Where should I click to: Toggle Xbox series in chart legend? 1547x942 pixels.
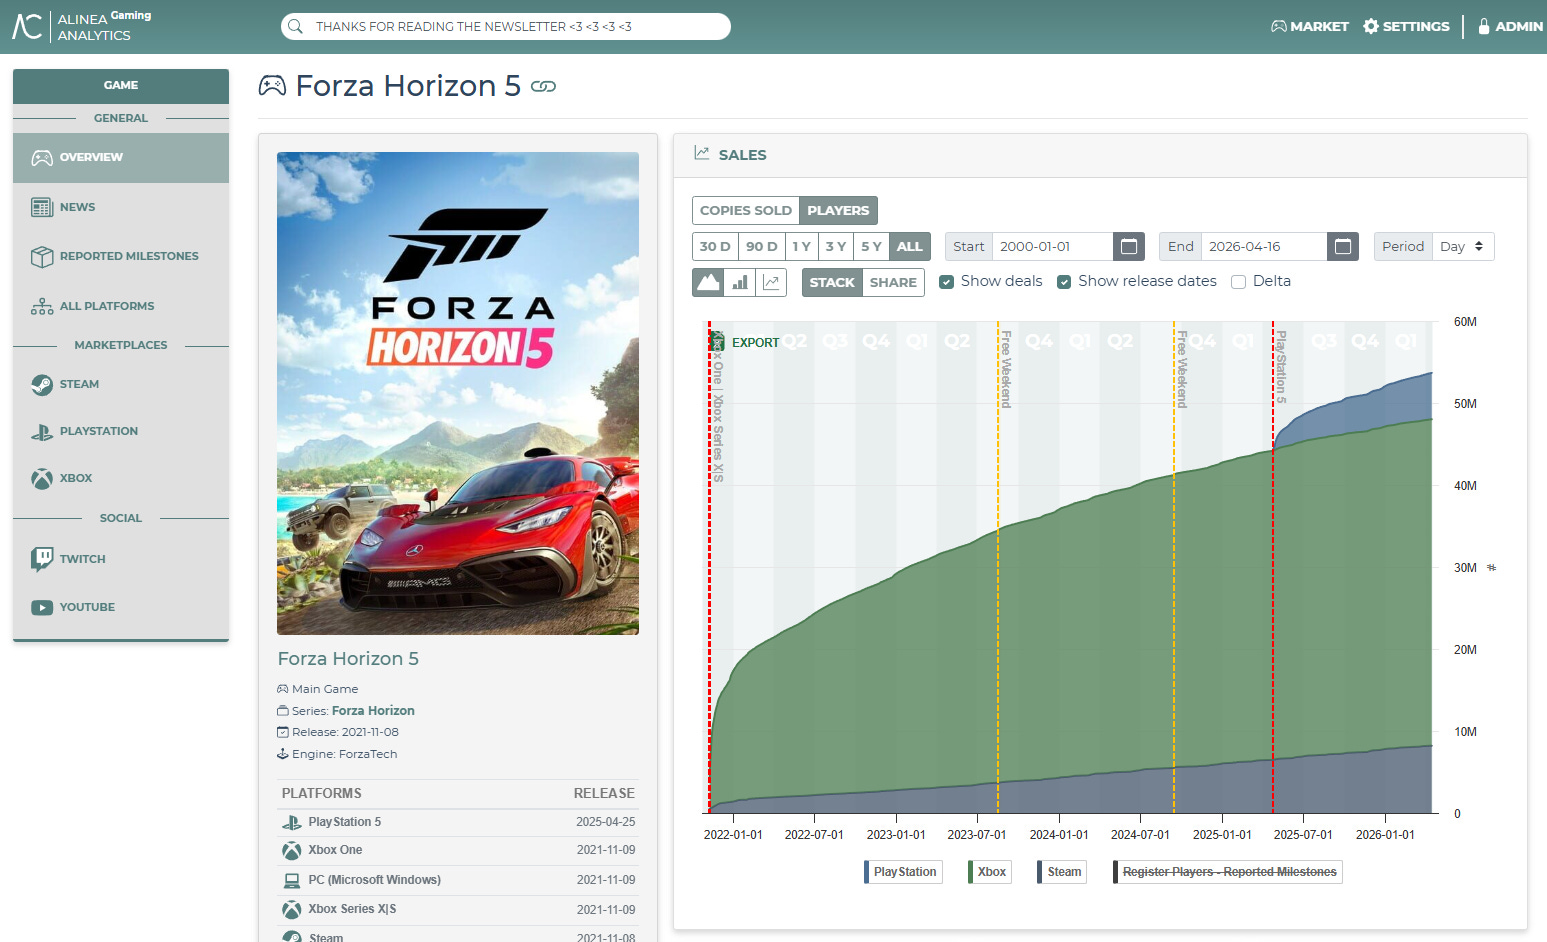990,872
